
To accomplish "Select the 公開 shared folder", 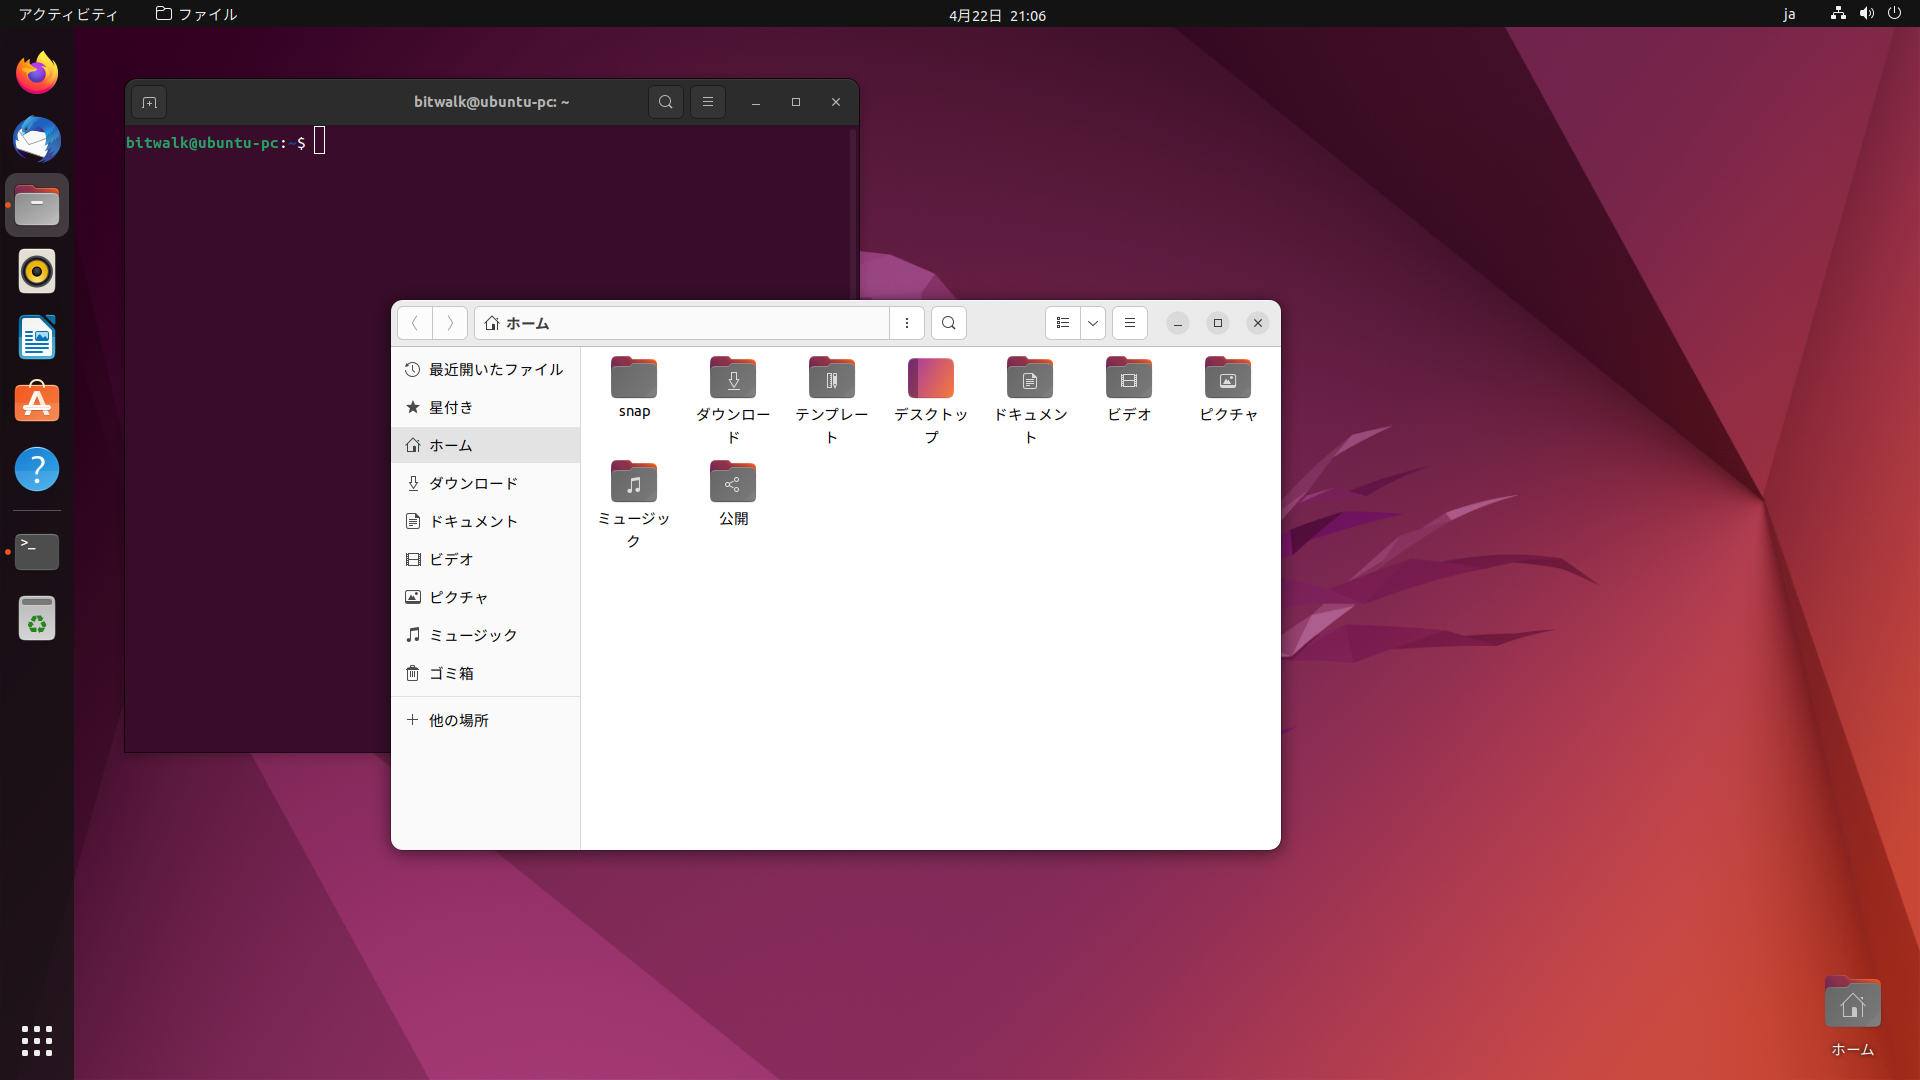I will tap(733, 483).
